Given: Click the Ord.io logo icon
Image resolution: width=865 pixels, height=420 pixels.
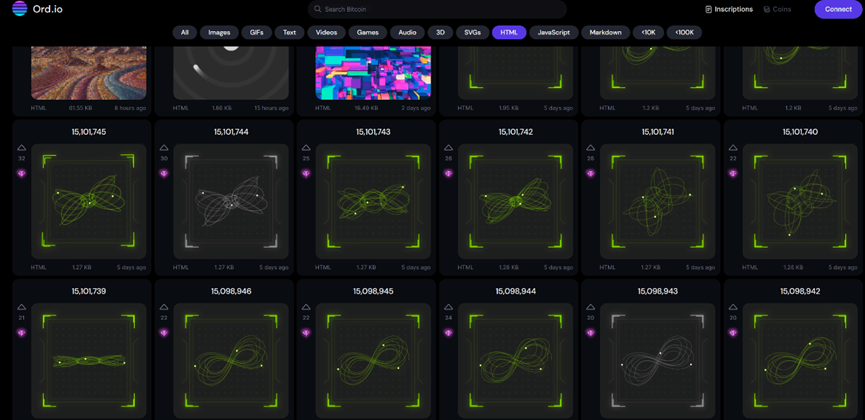Looking at the screenshot, I should pyautogui.click(x=19, y=9).
